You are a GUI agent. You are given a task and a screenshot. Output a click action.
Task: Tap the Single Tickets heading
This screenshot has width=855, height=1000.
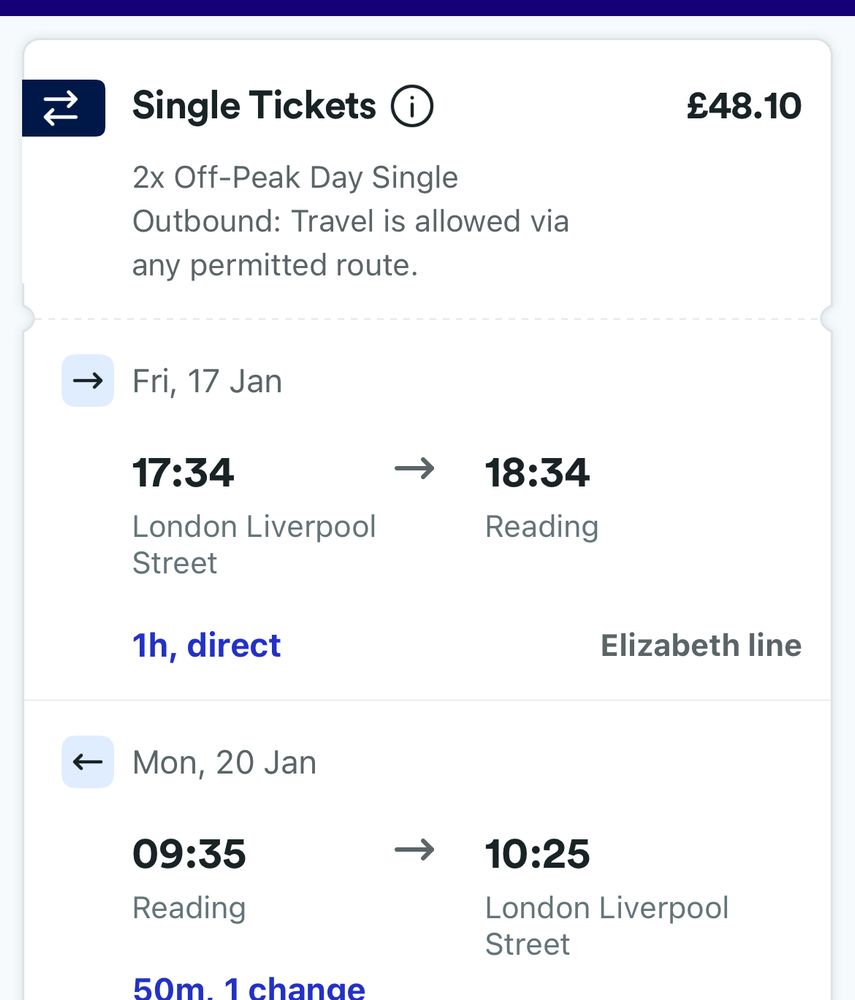pyautogui.click(x=254, y=106)
